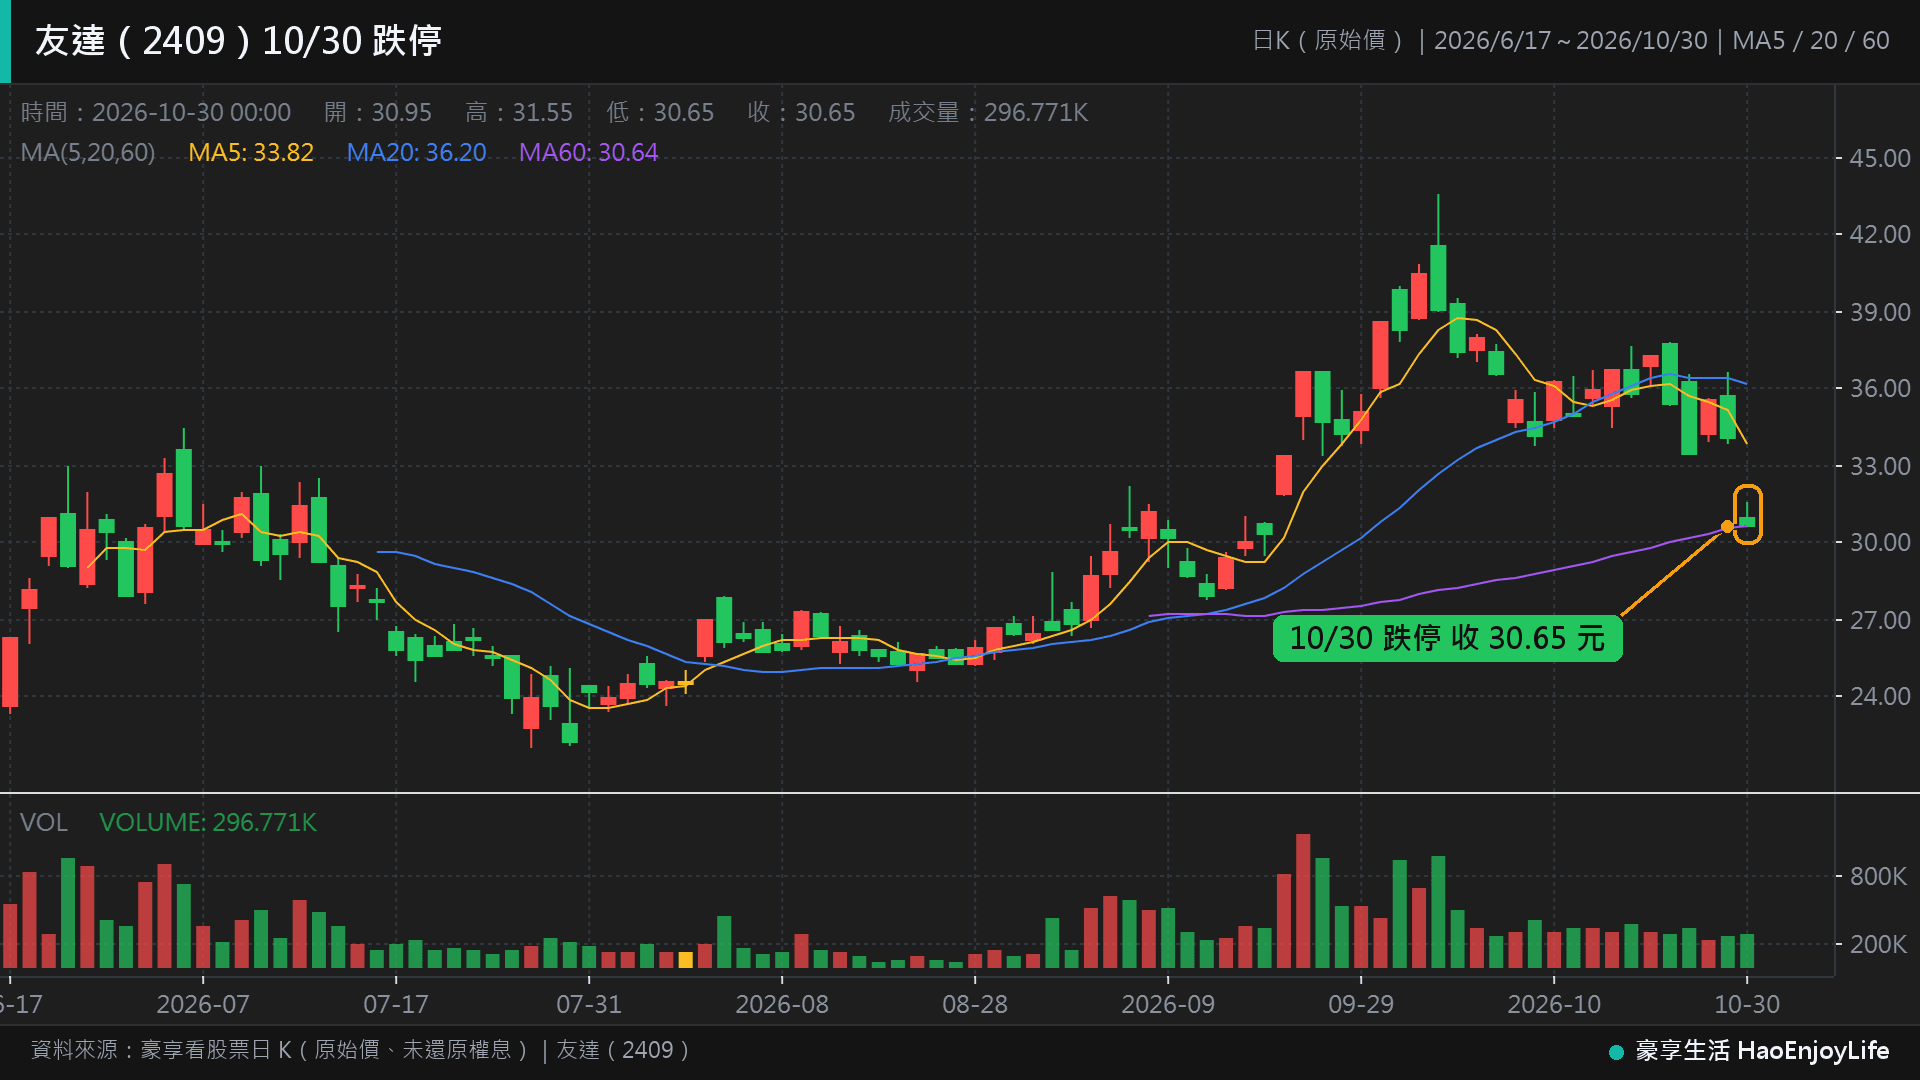Click the orange marker dot on the MA60 line

(1727, 526)
